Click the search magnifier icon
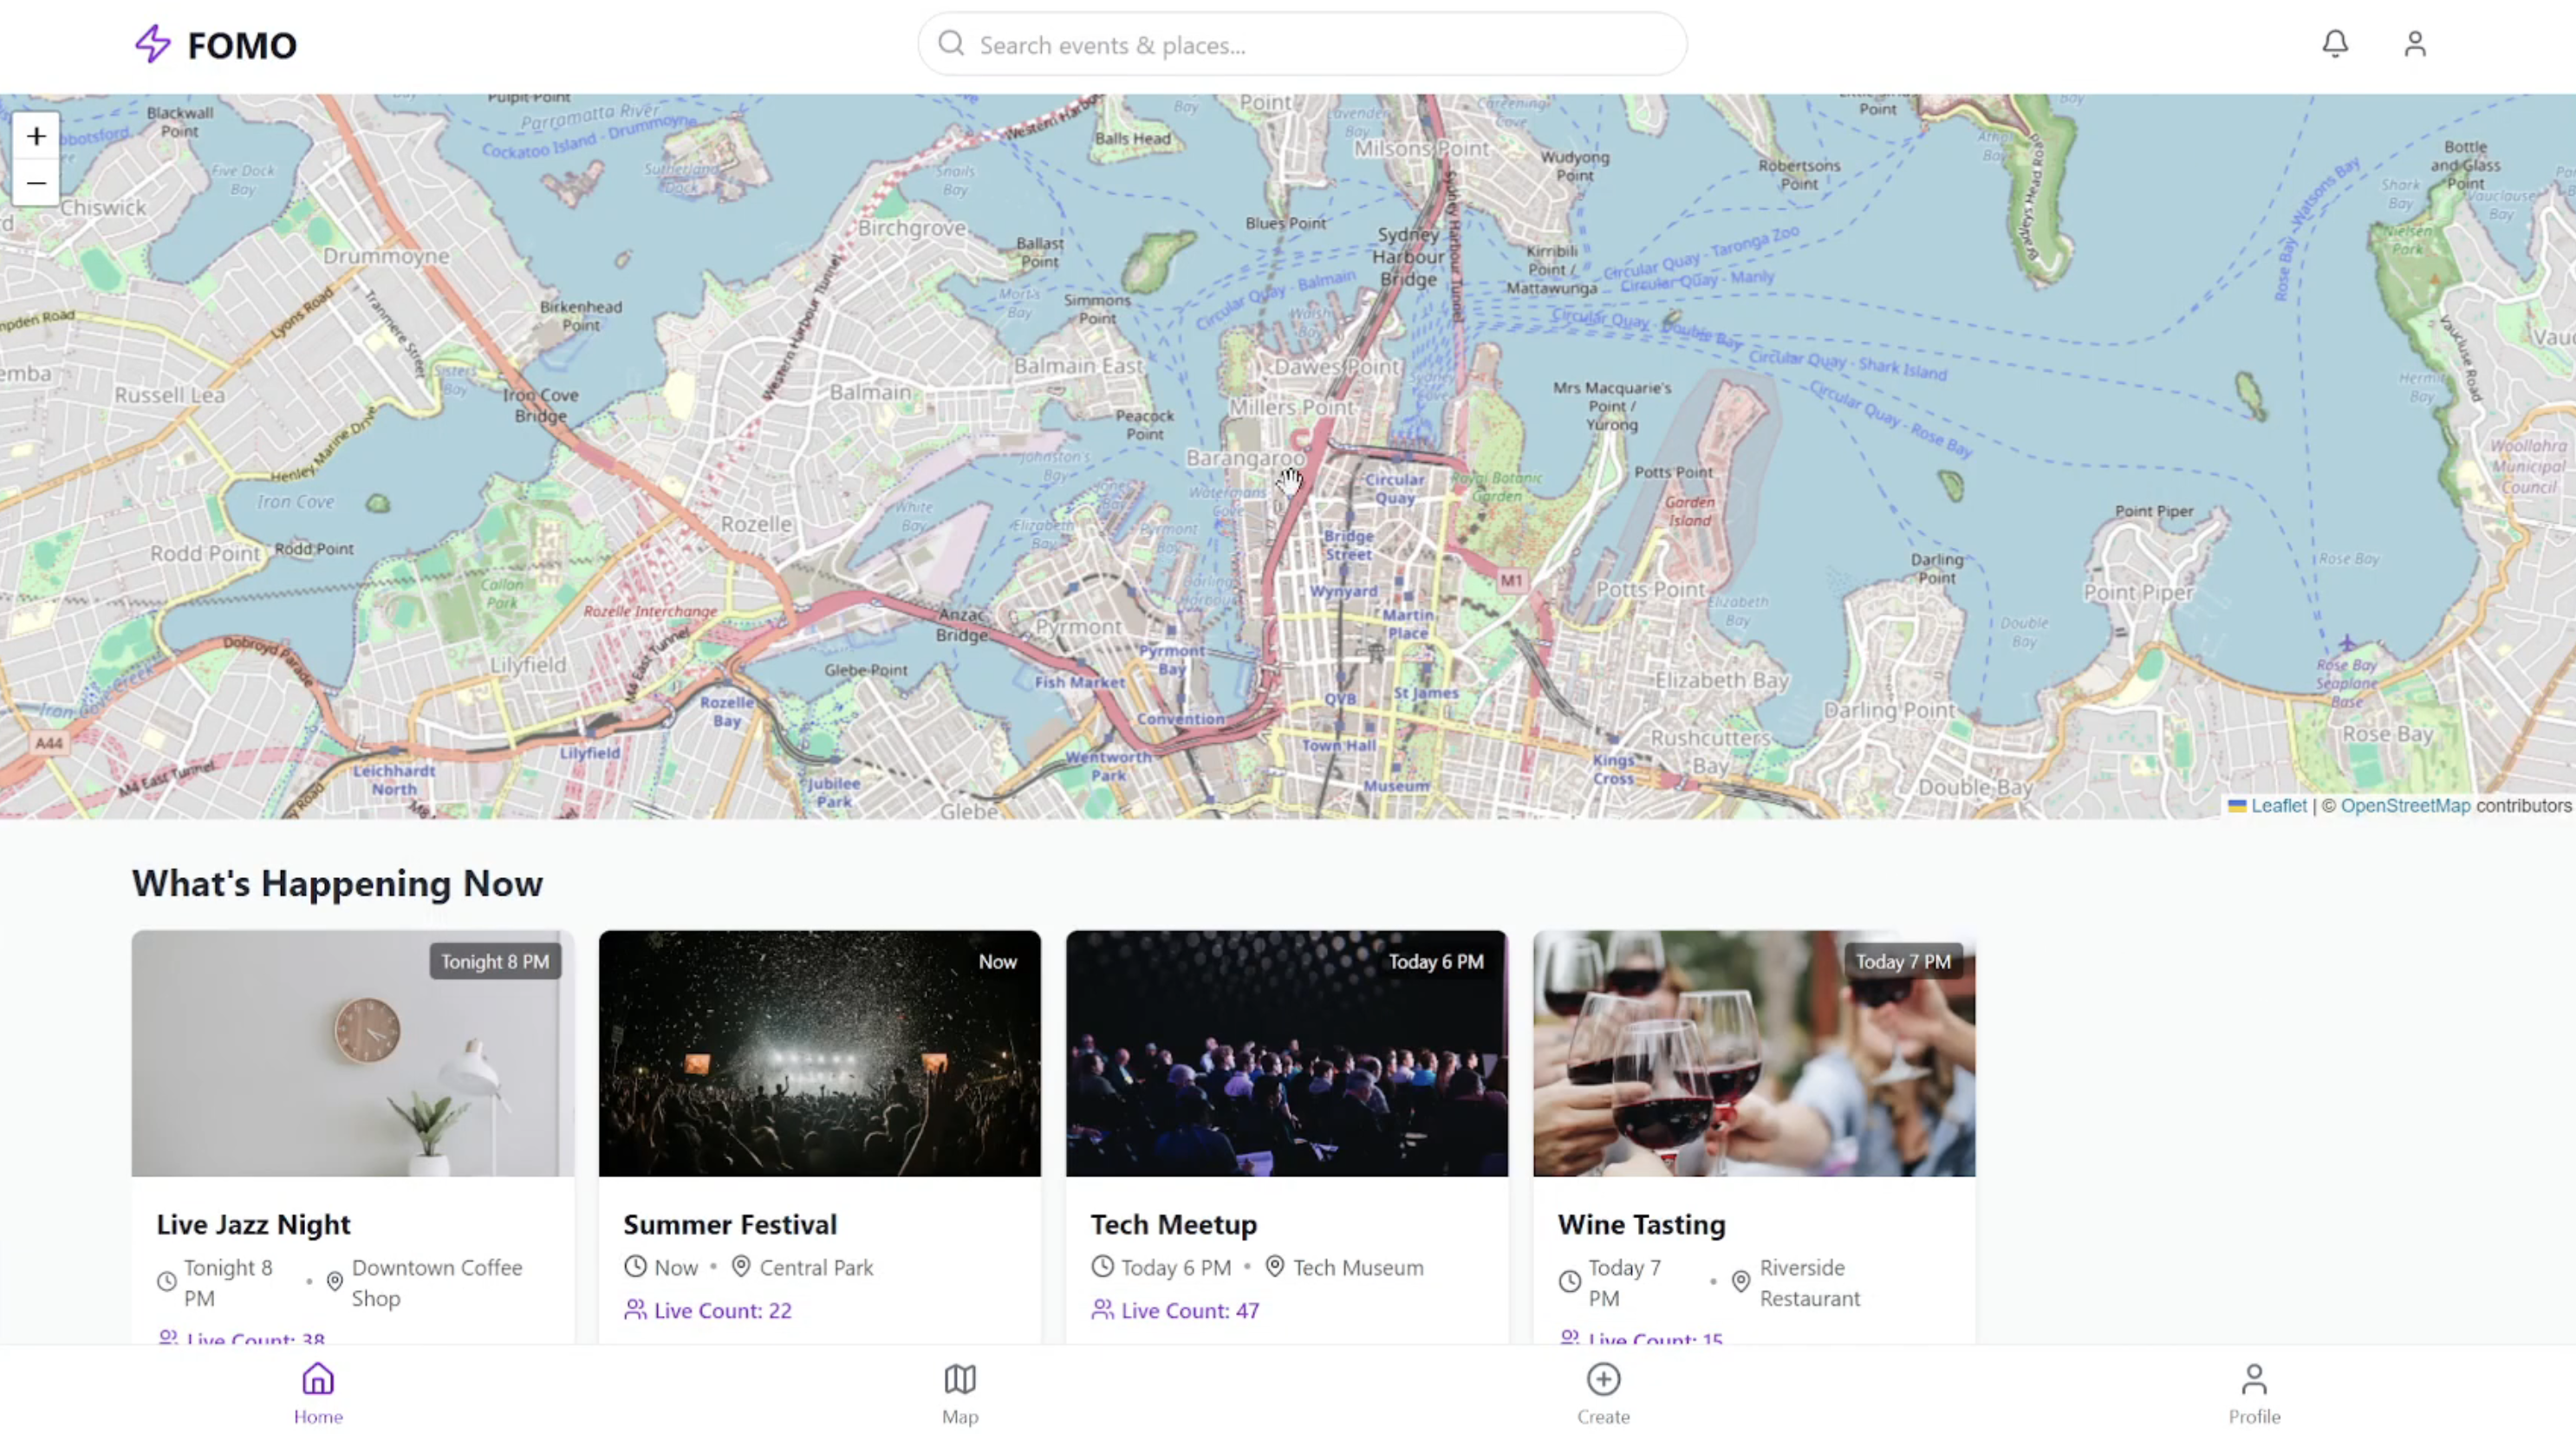Screen dimensions: 2576x1434 click(x=951, y=44)
